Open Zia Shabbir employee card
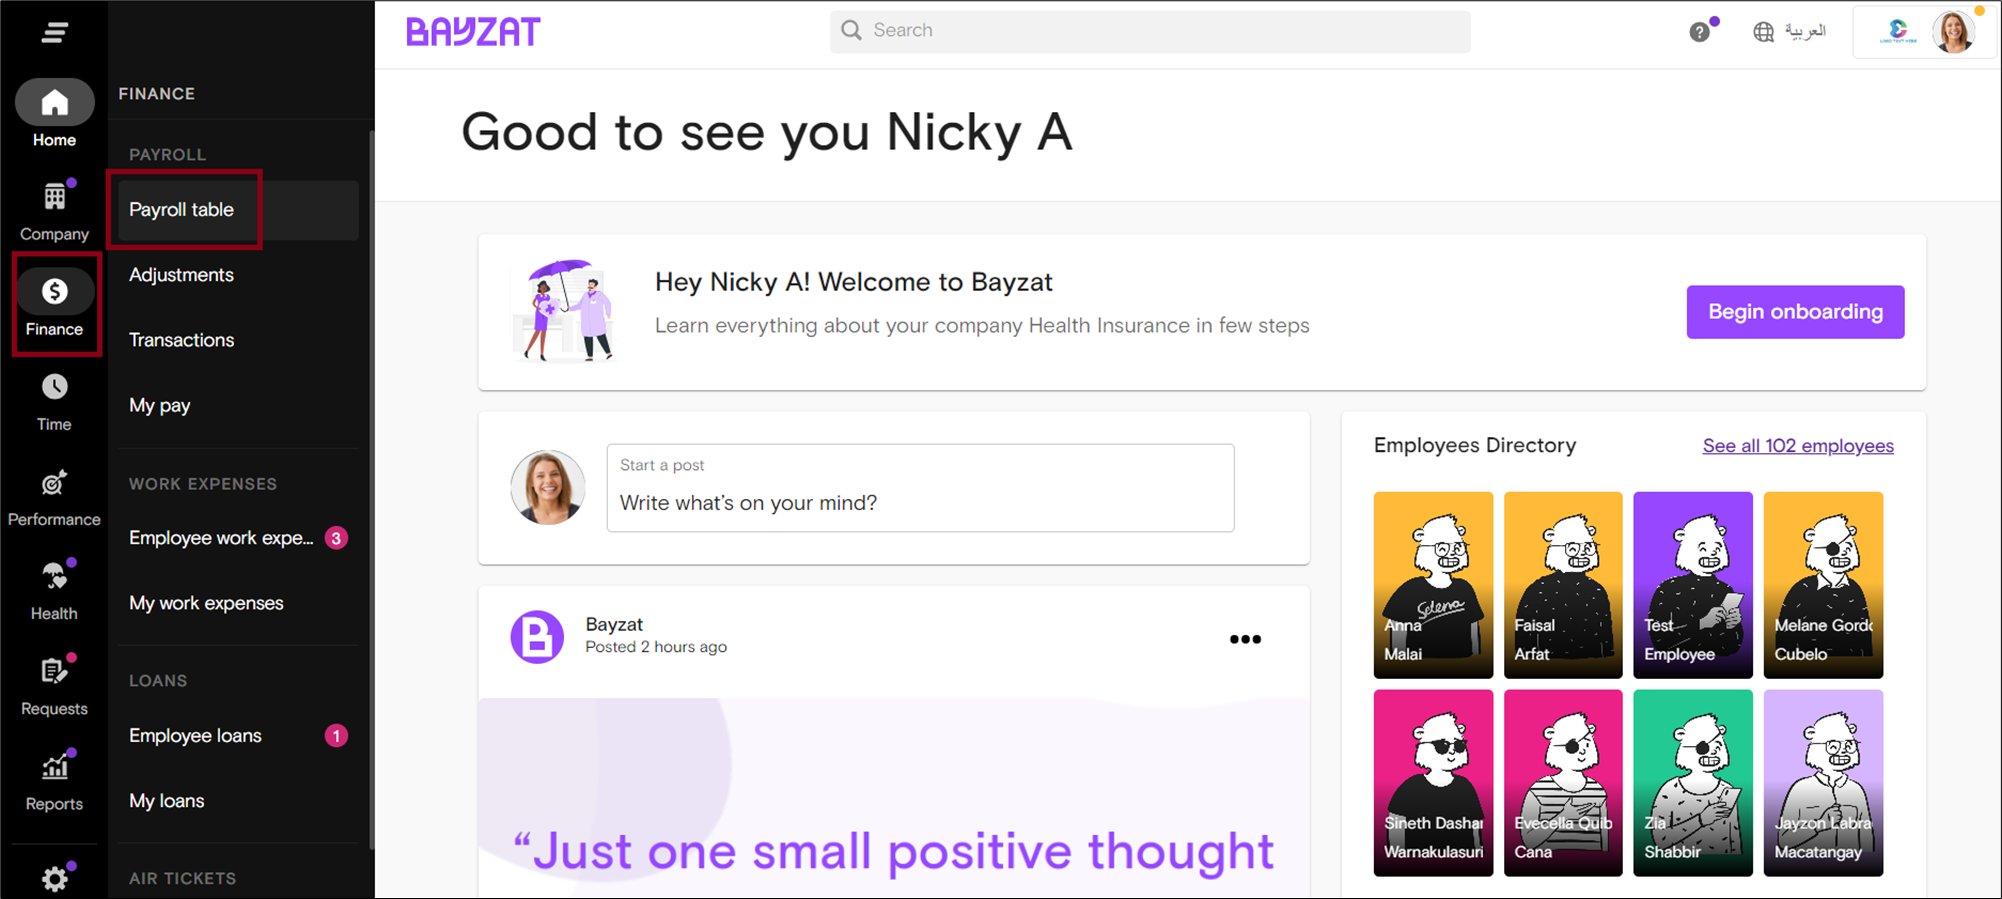Viewport: 2002px width, 899px height. (x=1693, y=783)
